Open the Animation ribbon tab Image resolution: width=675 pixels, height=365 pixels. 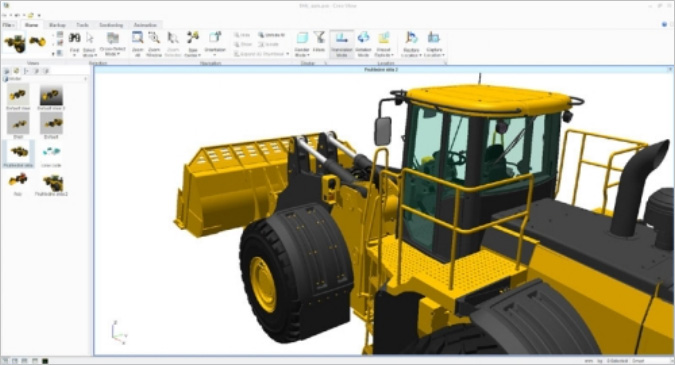(145, 25)
